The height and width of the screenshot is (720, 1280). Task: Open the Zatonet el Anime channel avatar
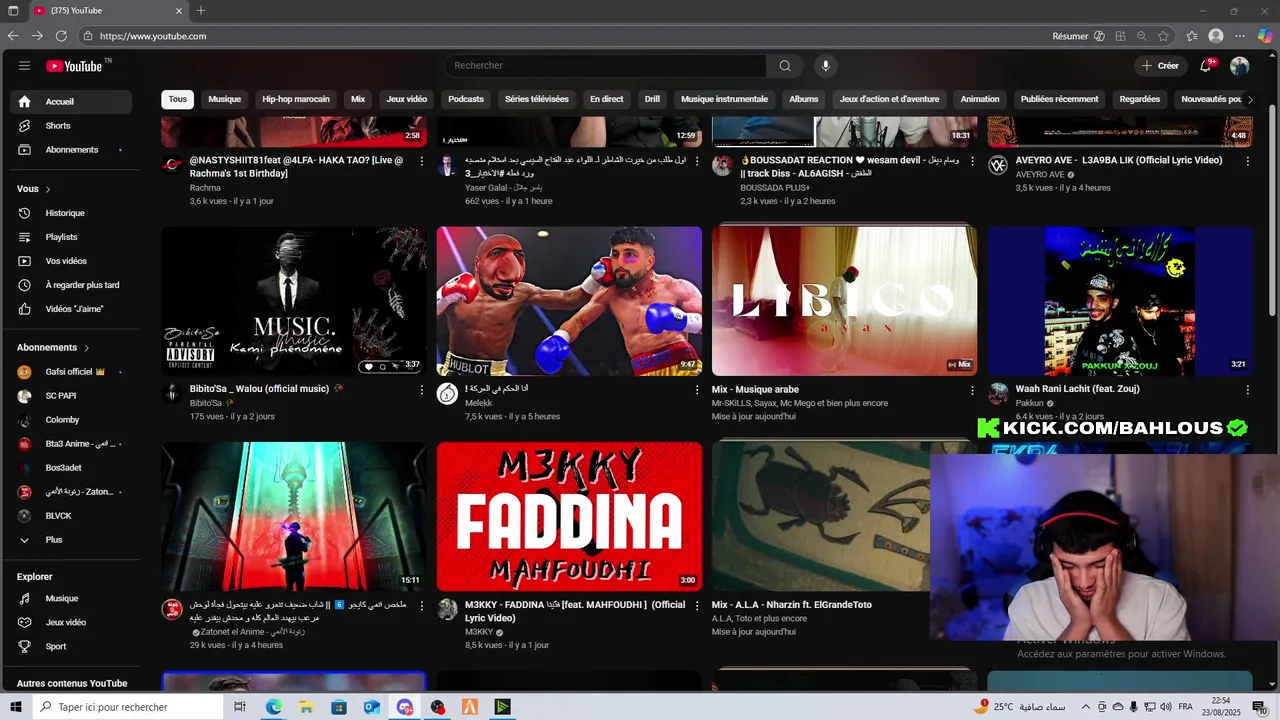(172, 610)
